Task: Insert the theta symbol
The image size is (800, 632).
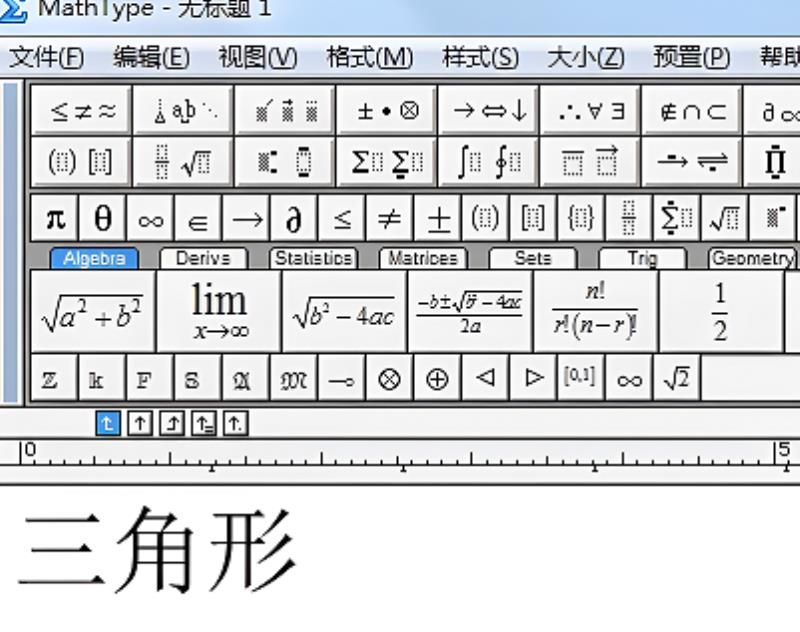Action: coord(103,218)
